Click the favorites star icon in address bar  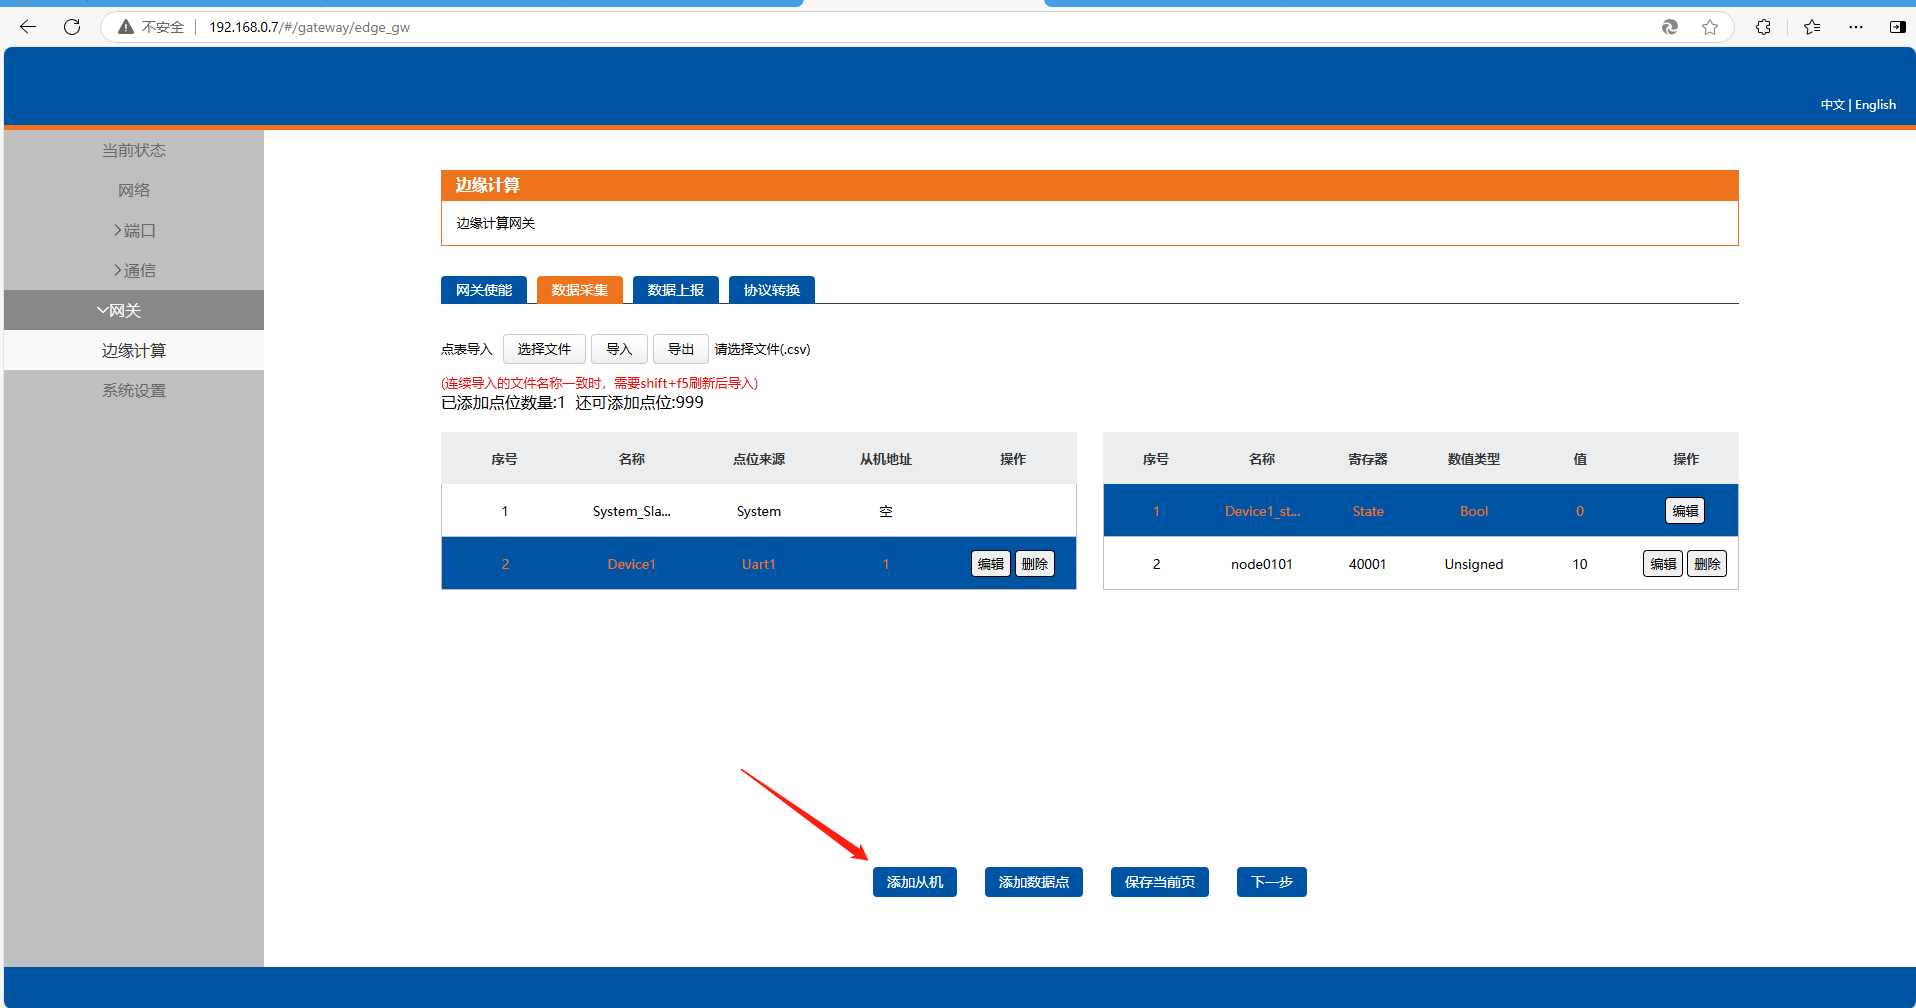click(x=1710, y=27)
